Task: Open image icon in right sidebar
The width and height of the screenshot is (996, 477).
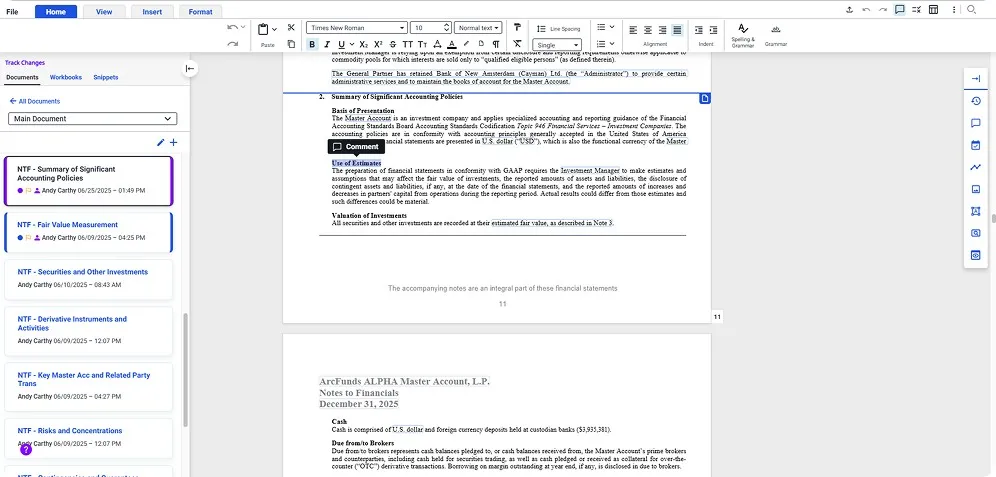Action: [976, 189]
